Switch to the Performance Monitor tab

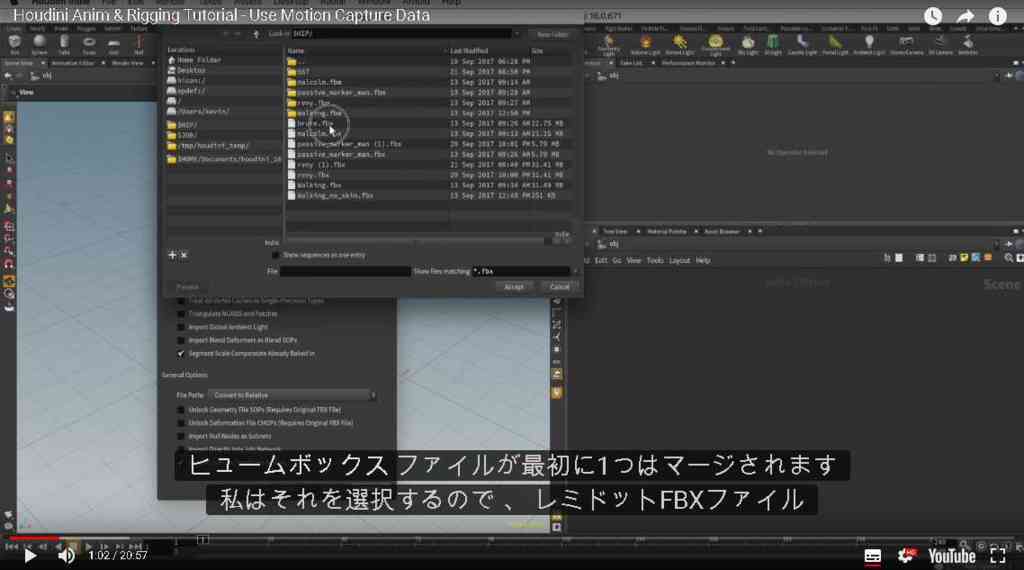[x=688, y=63]
